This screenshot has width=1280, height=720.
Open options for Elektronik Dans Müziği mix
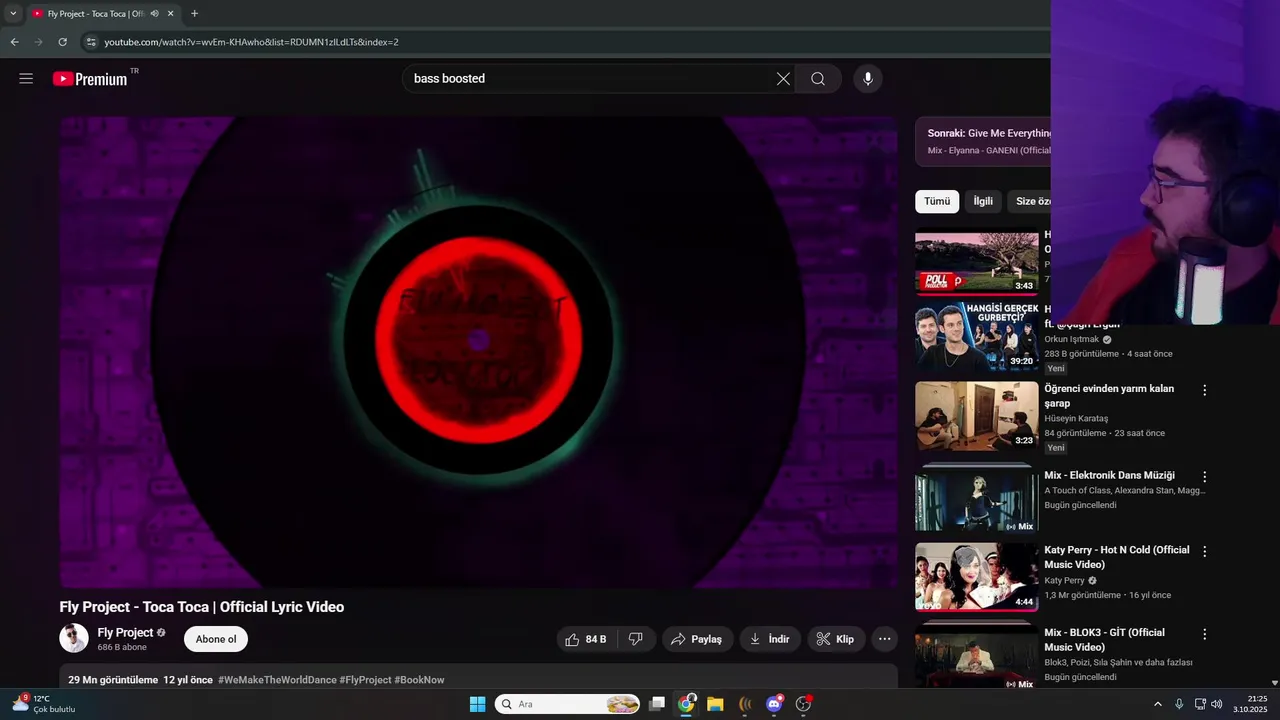tap(1205, 477)
